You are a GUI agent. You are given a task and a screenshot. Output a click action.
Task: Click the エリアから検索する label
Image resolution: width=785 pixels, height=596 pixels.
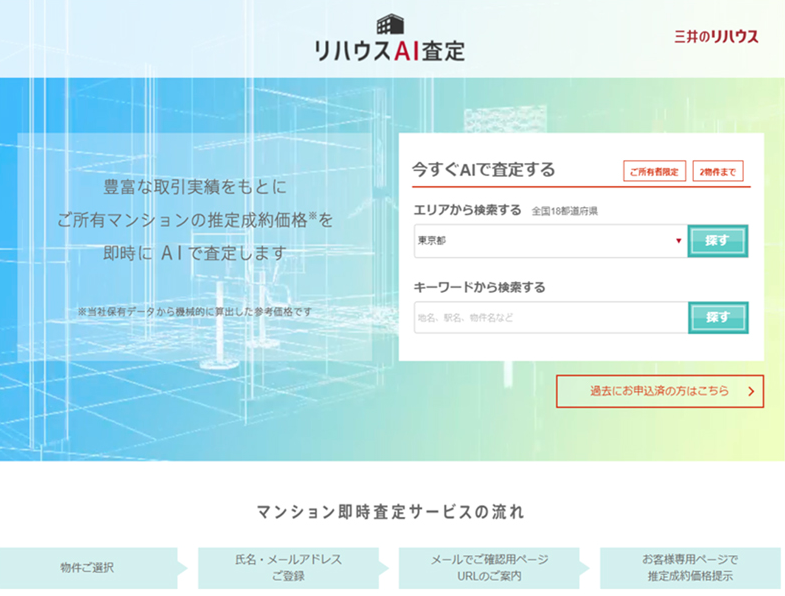tap(468, 210)
